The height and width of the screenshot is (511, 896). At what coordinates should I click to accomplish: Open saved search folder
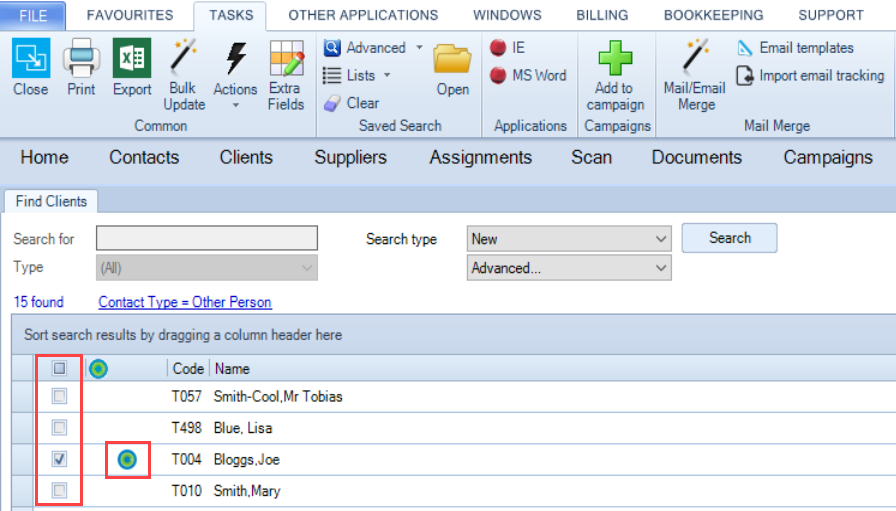pyautogui.click(x=452, y=59)
